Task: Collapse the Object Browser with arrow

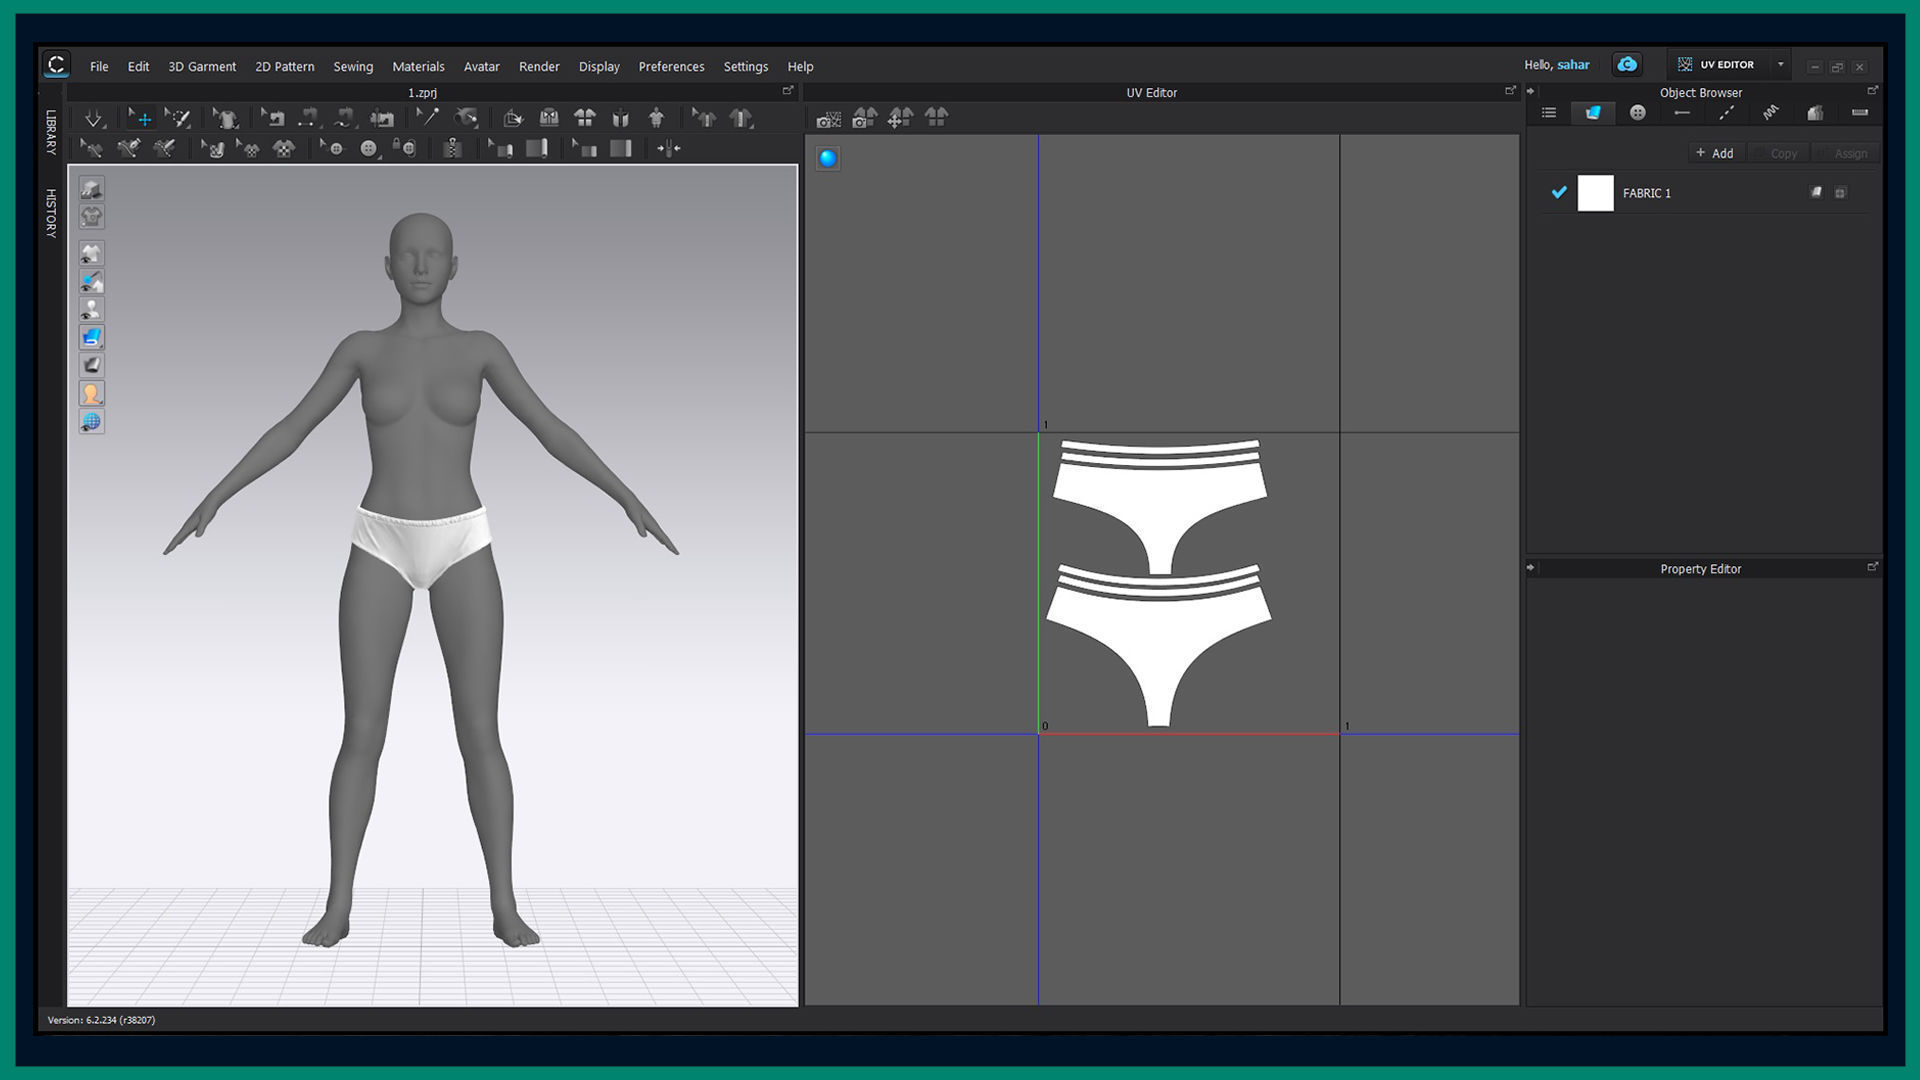Action: (1530, 91)
